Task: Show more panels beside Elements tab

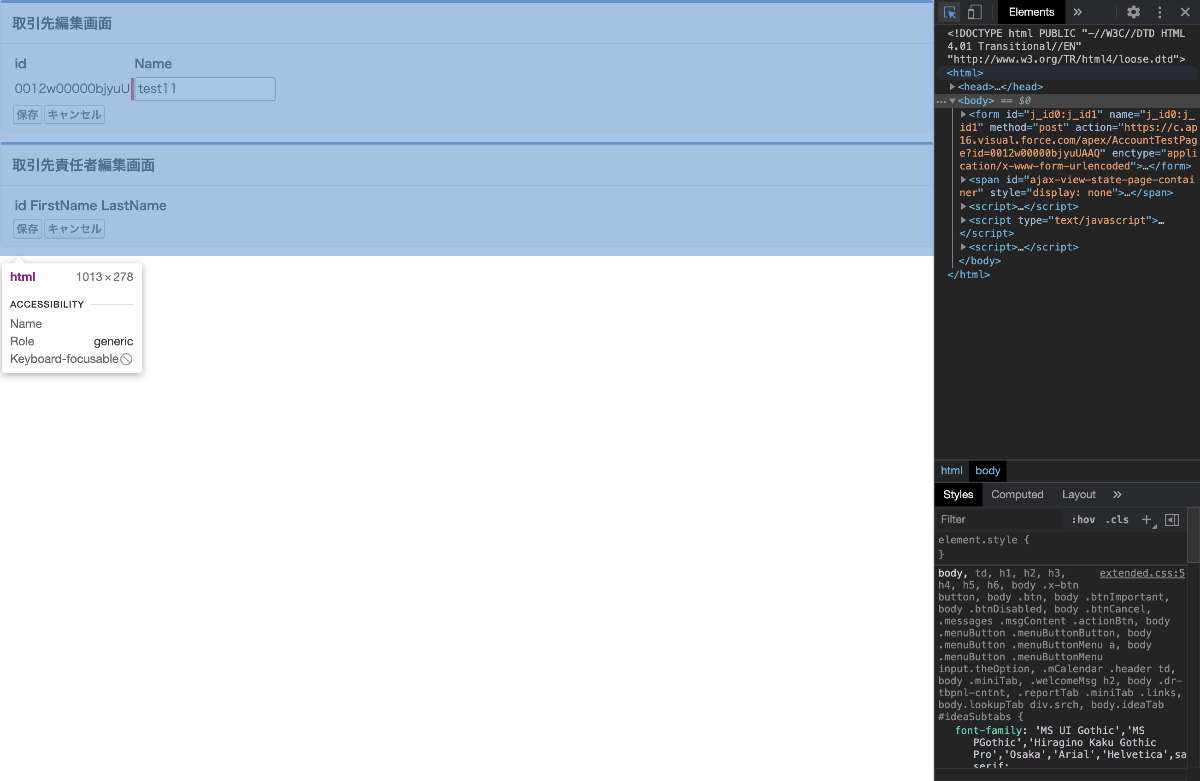Action: pyautogui.click(x=1077, y=12)
